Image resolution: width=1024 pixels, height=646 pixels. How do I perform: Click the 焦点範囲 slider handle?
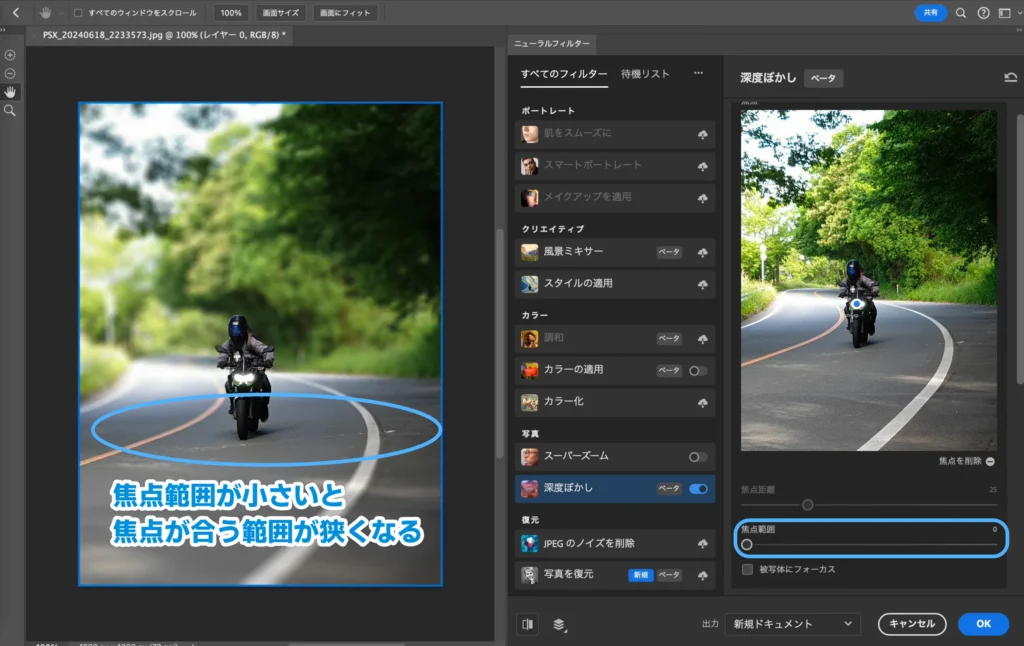746,544
